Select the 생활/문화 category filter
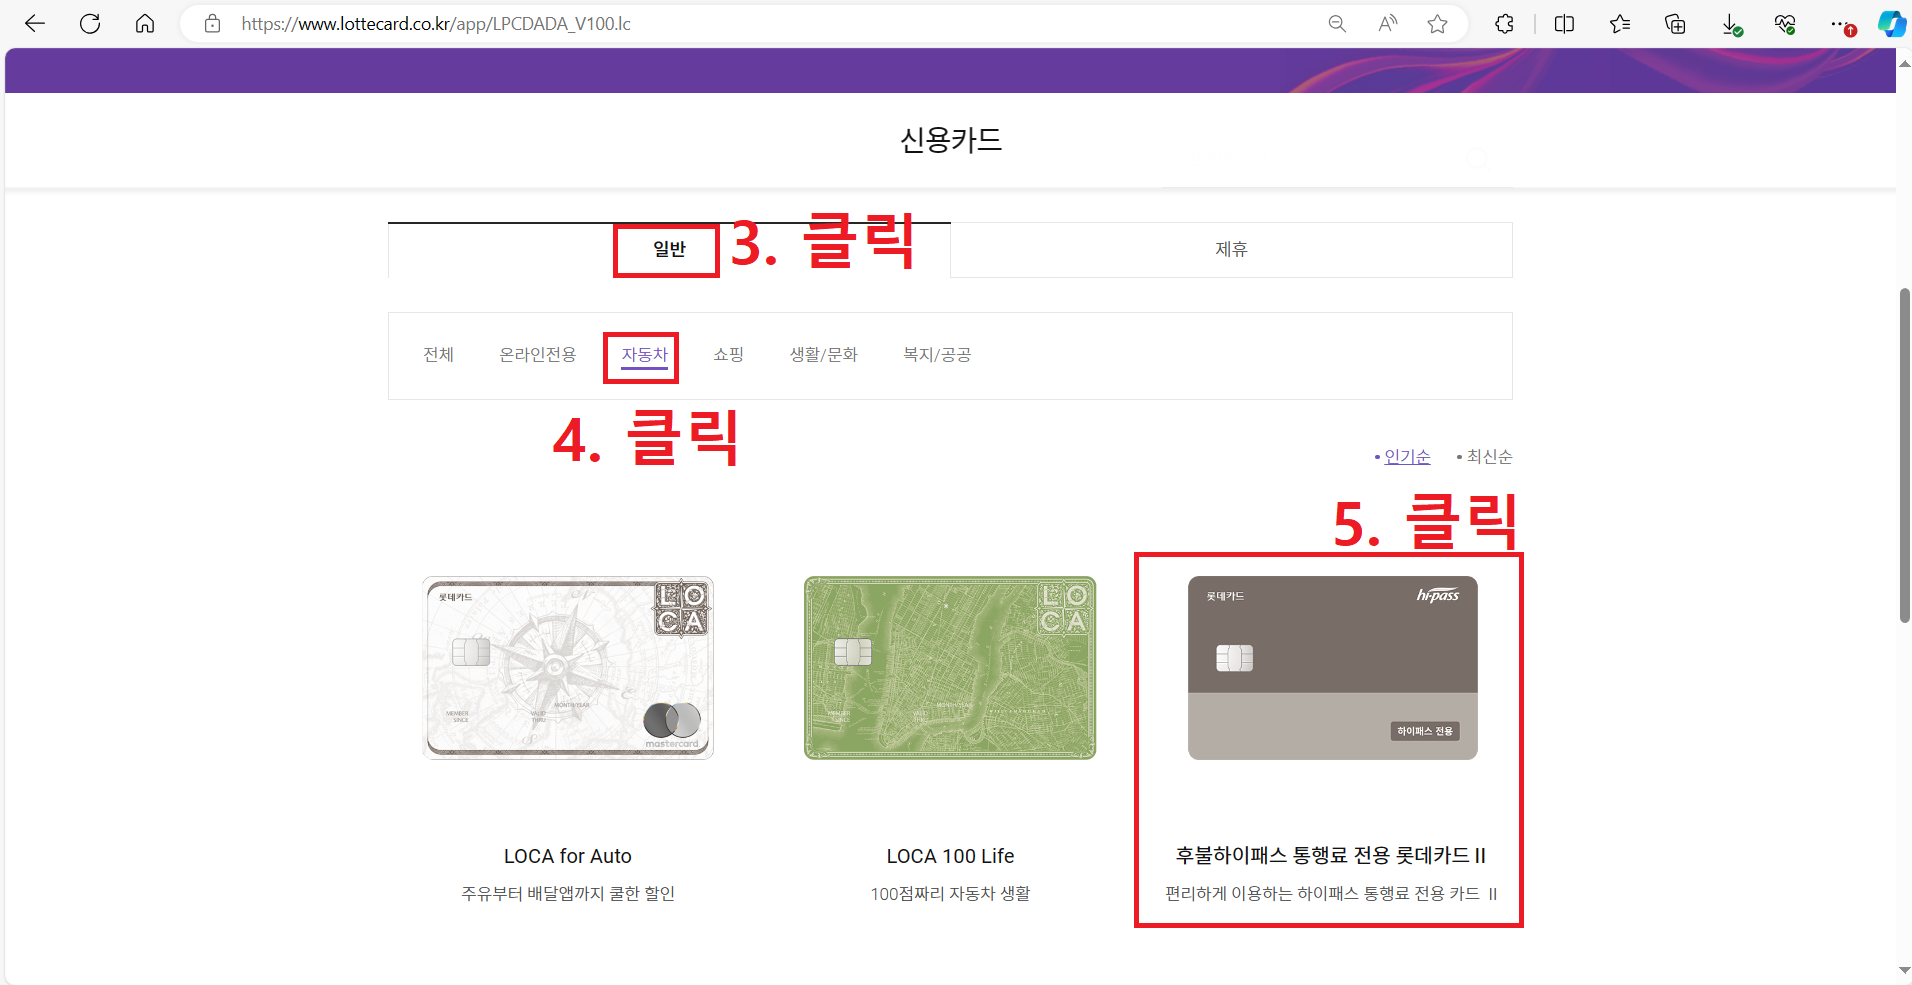 pos(823,355)
